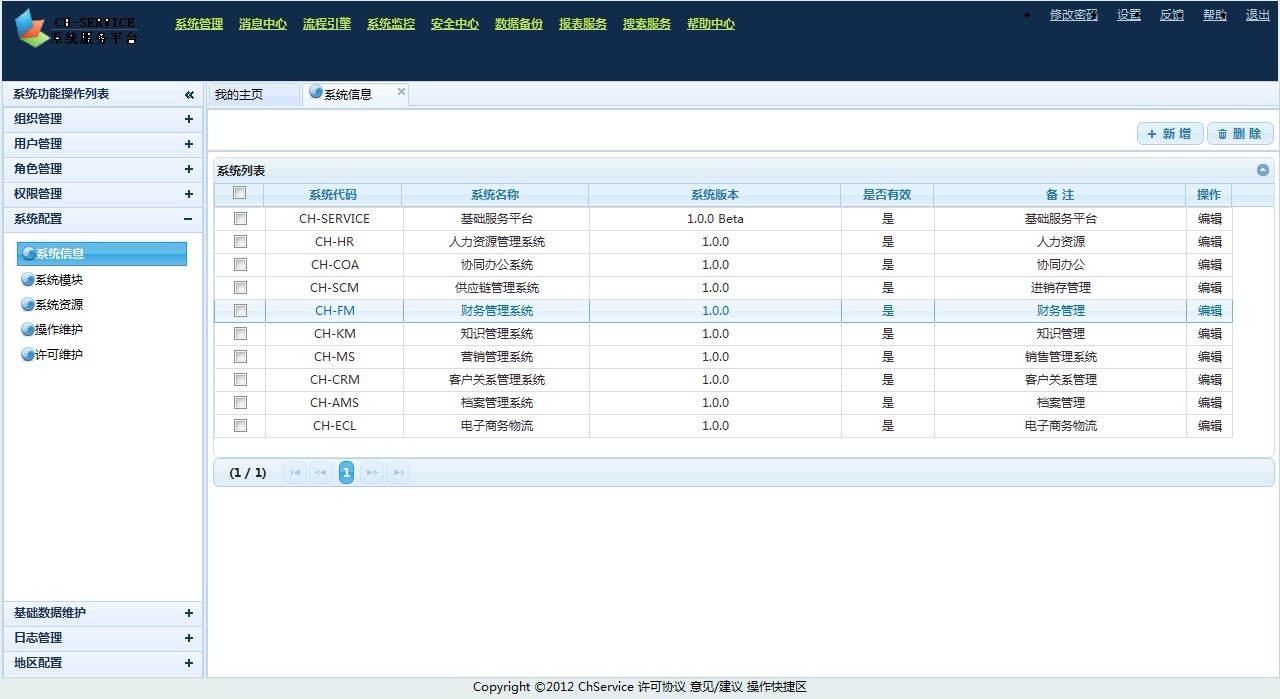Toggle the select-all header checkbox
The image size is (1280, 699).
240,193
